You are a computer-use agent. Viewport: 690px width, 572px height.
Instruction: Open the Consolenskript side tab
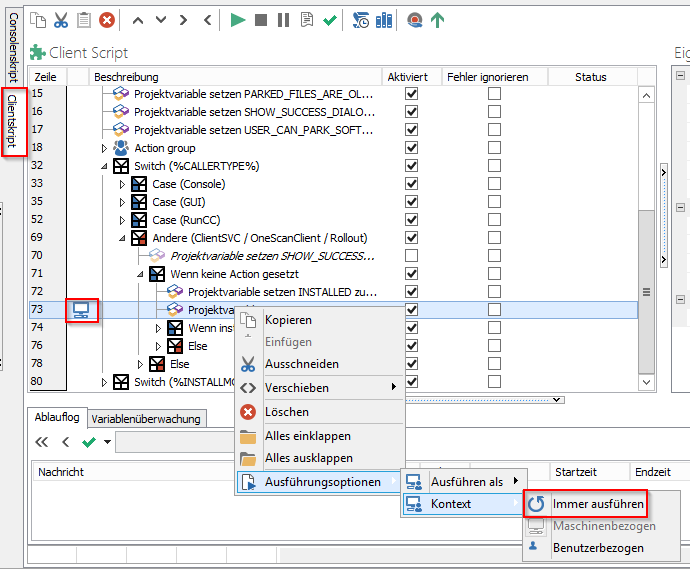point(13,48)
